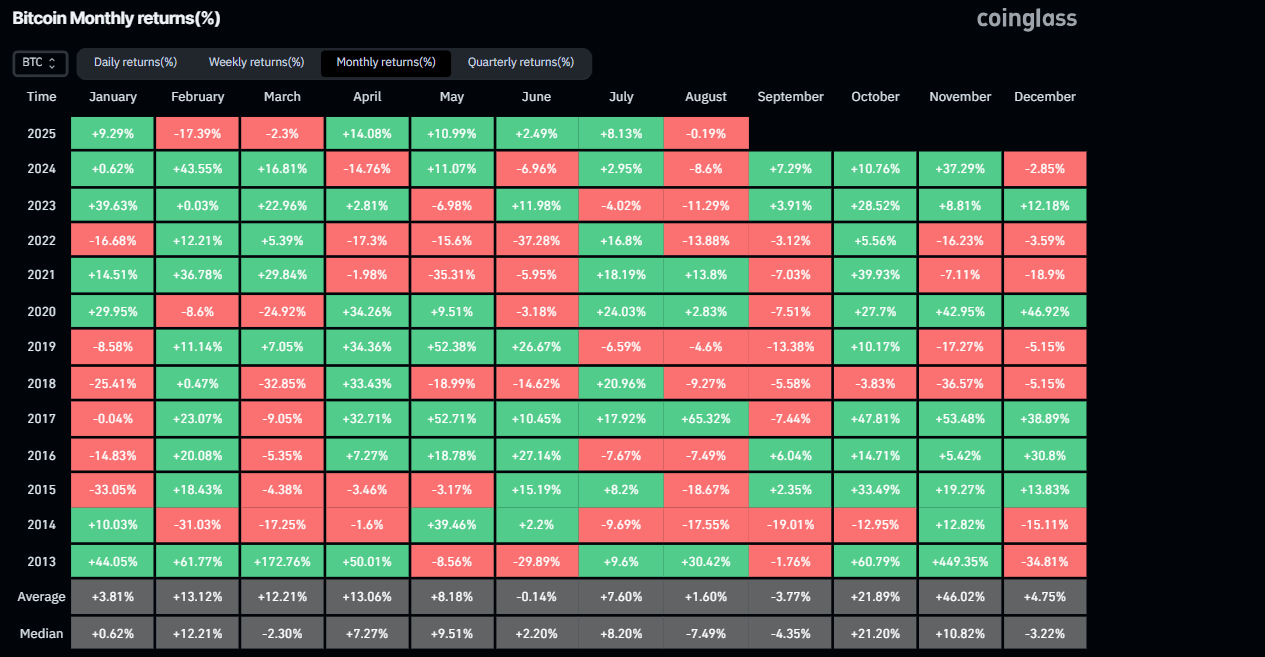Click the +46.02% November Average cell
This screenshot has height=657, width=1265.
tap(959, 596)
